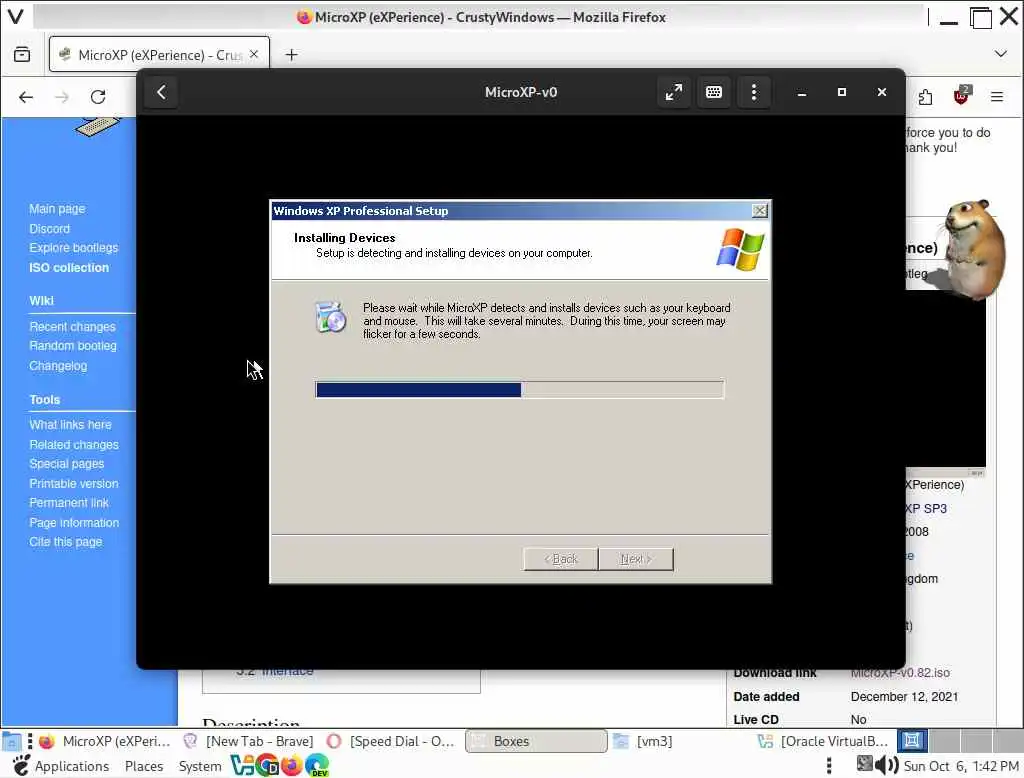Viewport: 1024px width, 778px height.
Task: Open the System panel menu
Action: click(x=200, y=766)
